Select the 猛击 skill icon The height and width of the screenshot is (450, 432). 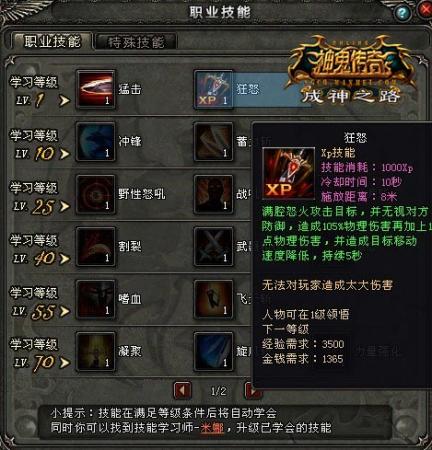click(x=96, y=89)
